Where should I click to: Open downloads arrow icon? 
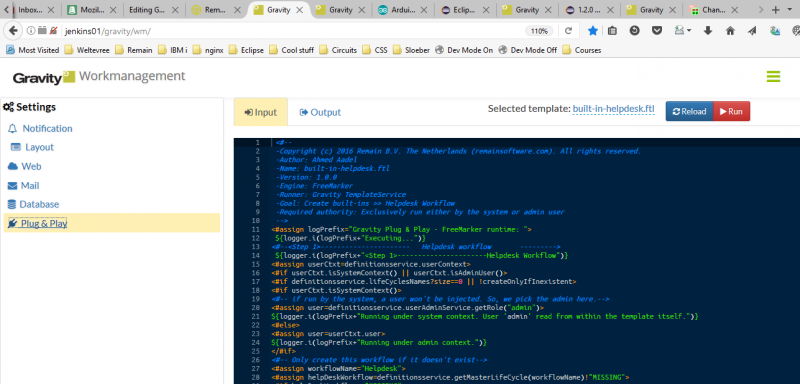708,31
